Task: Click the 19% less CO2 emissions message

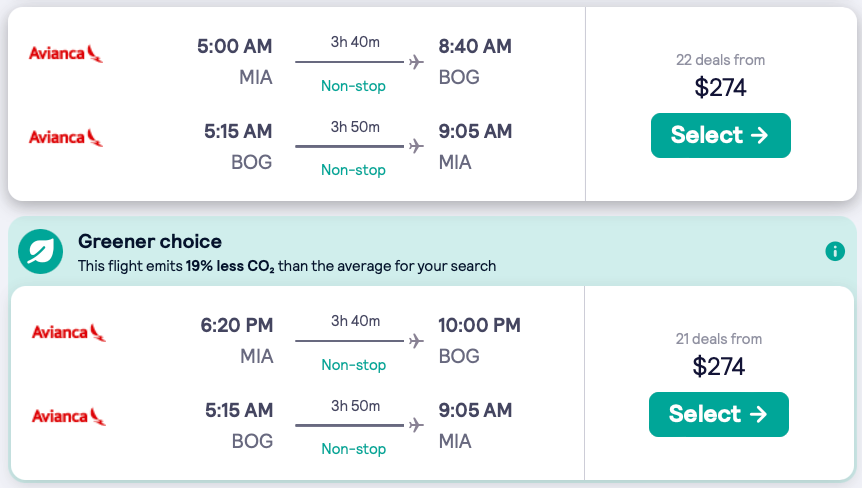Action: click(287, 266)
